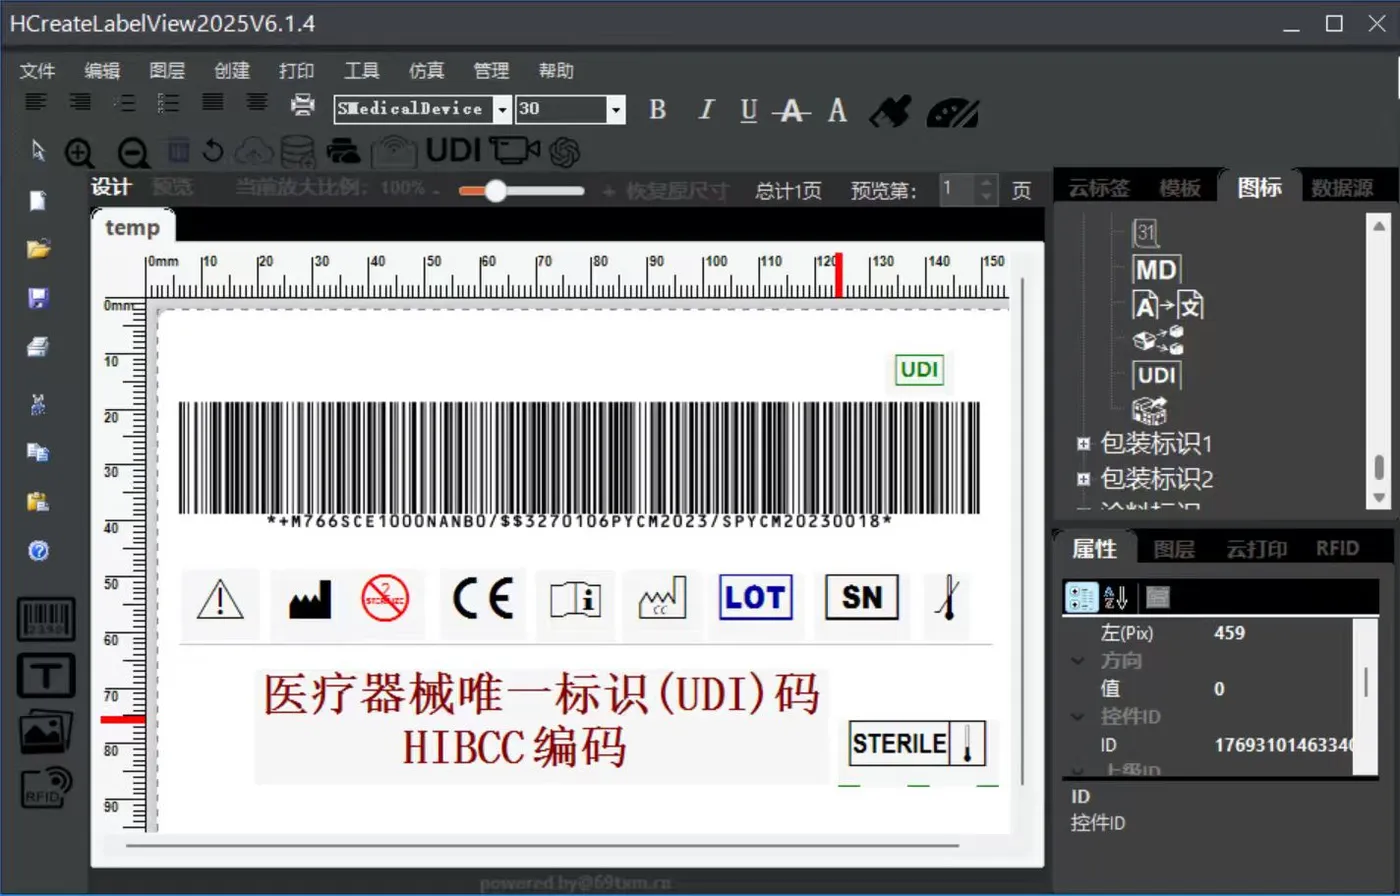Open the 编辑 menu

coord(102,71)
